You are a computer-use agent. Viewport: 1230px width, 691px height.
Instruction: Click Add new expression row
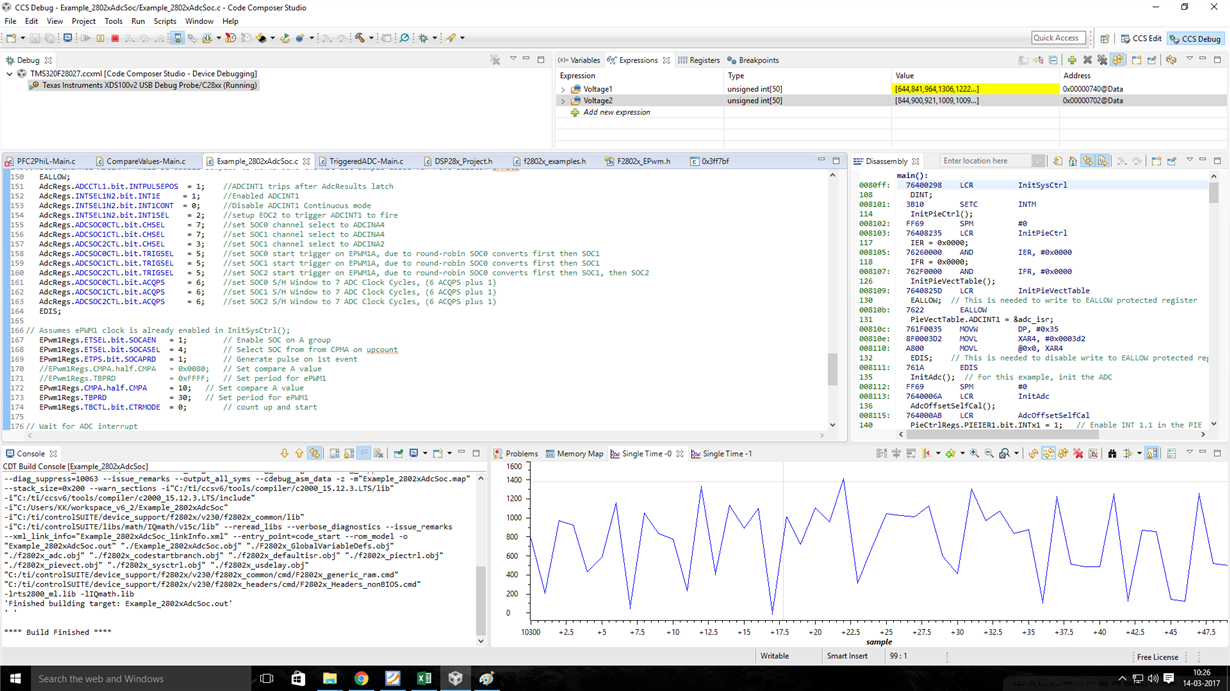pos(616,113)
